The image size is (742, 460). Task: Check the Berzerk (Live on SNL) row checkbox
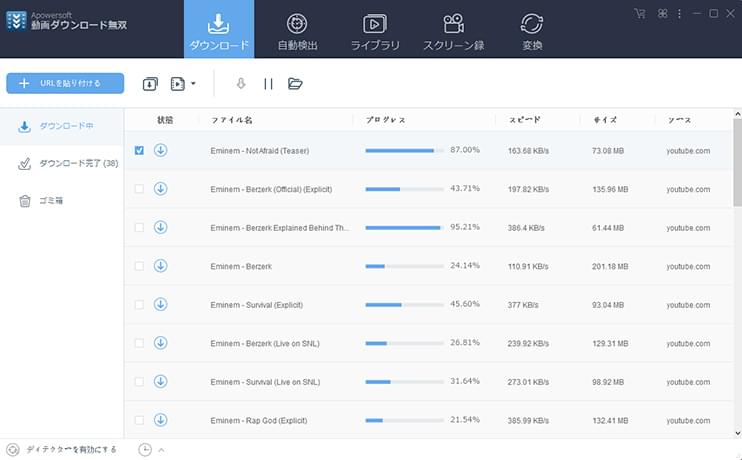pos(139,343)
